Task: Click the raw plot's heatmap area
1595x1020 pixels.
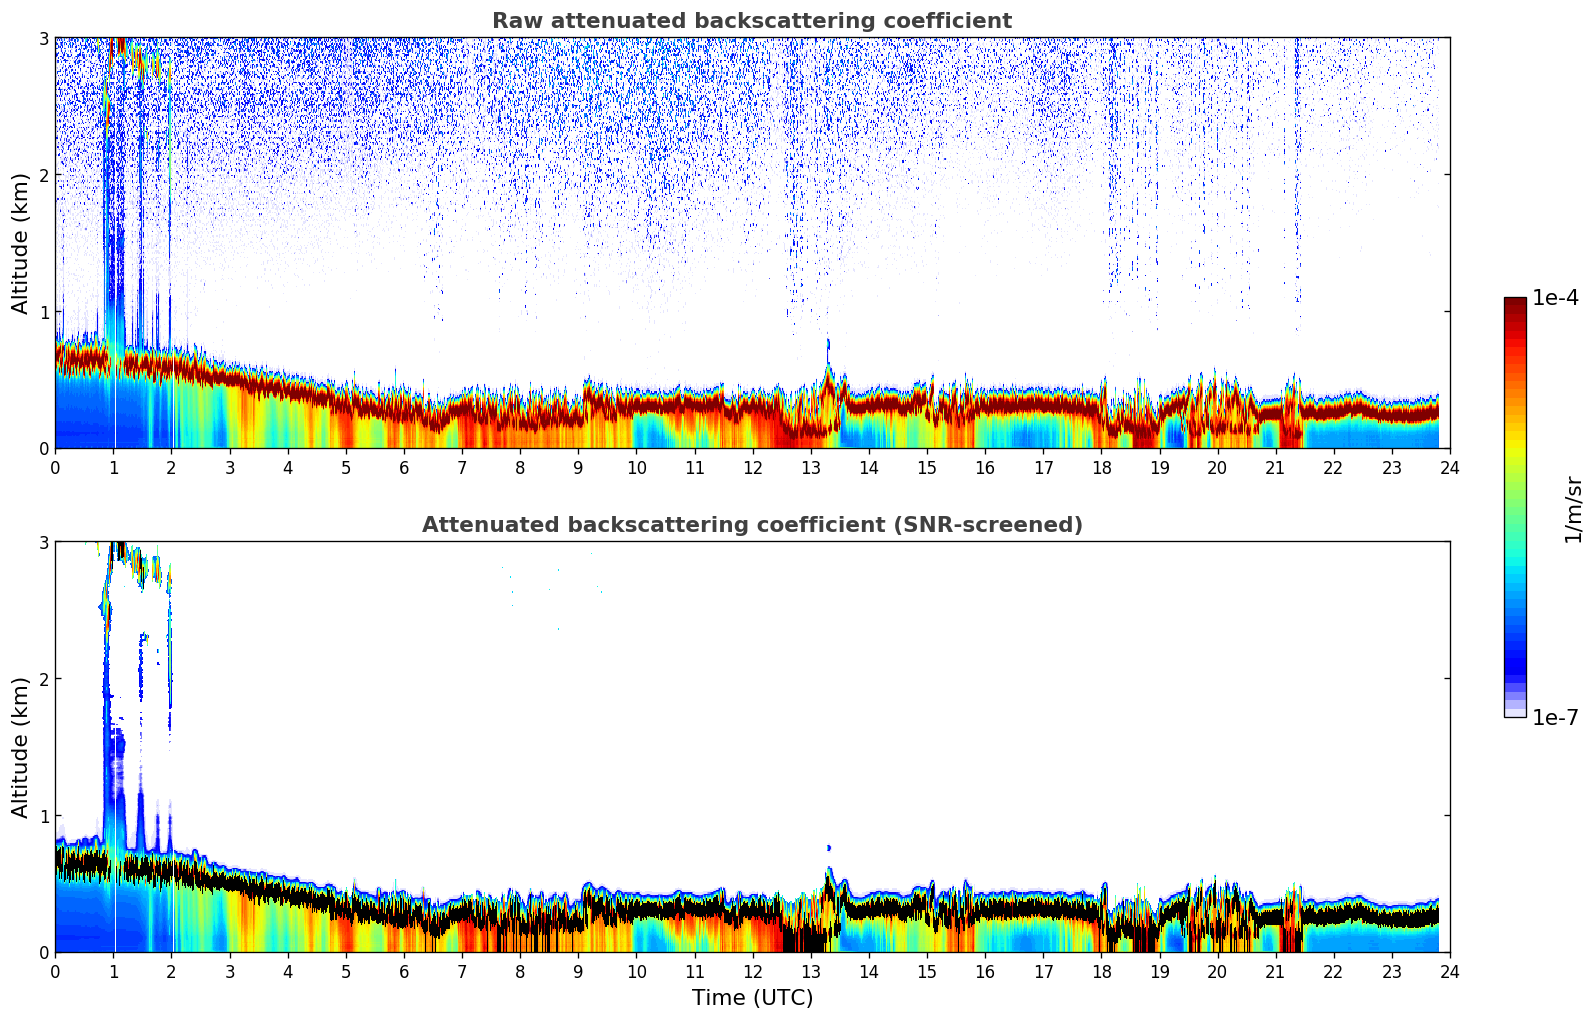Action: (x=752, y=243)
